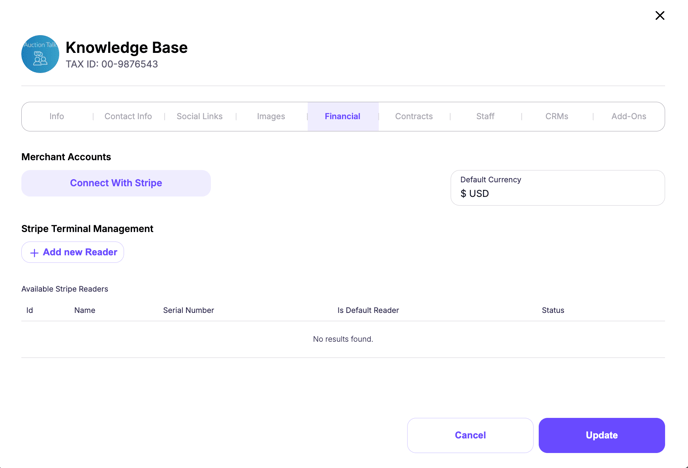The height and width of the screenshot is (468, 688).
Task: Switch to the Contact Info tab
Action: point(128,116)
